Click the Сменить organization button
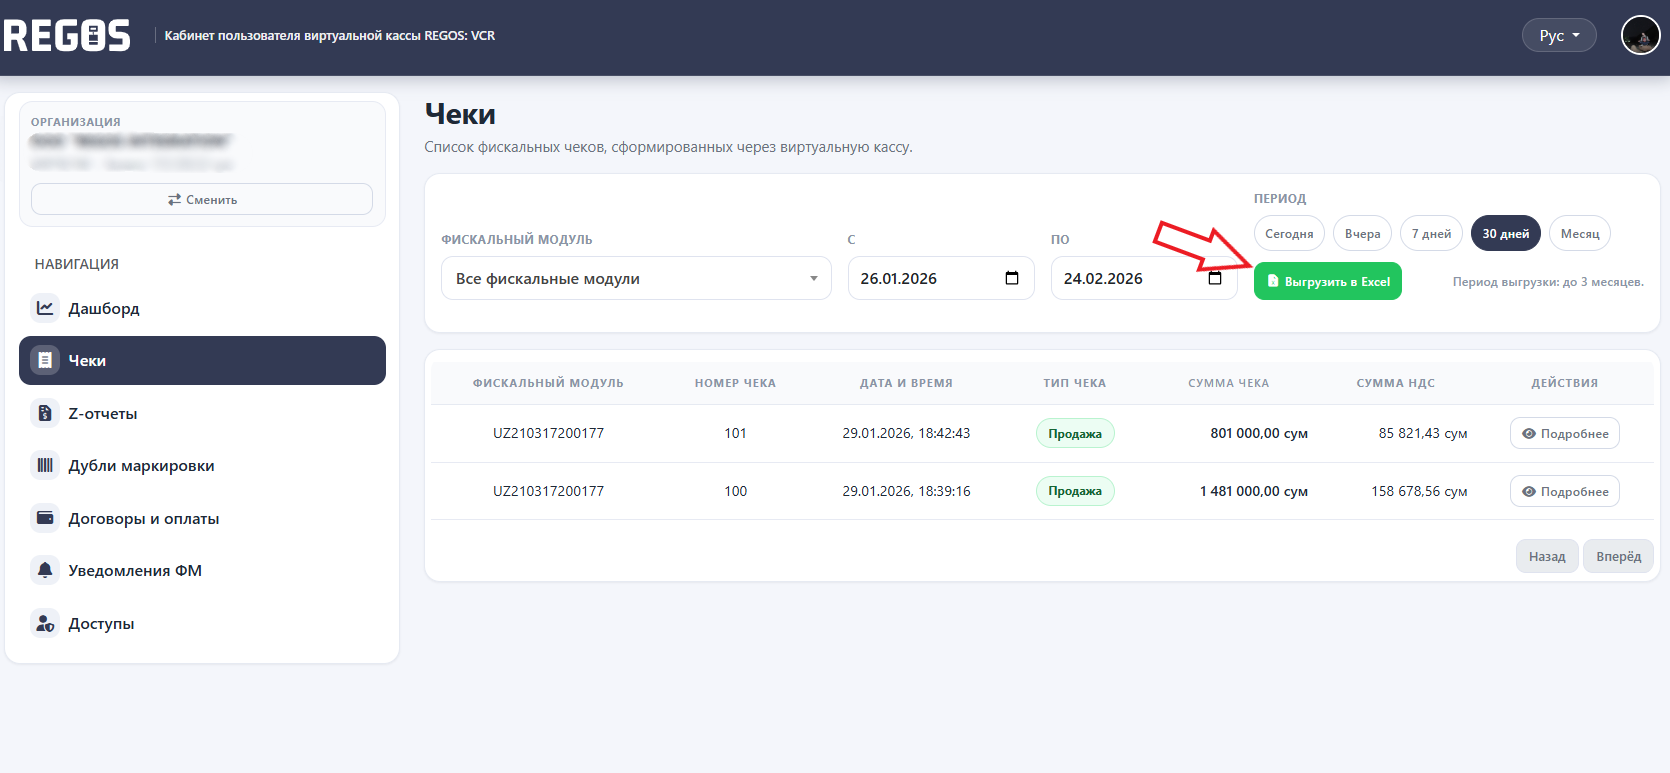The image size is (1670, 773). [202, 199]
